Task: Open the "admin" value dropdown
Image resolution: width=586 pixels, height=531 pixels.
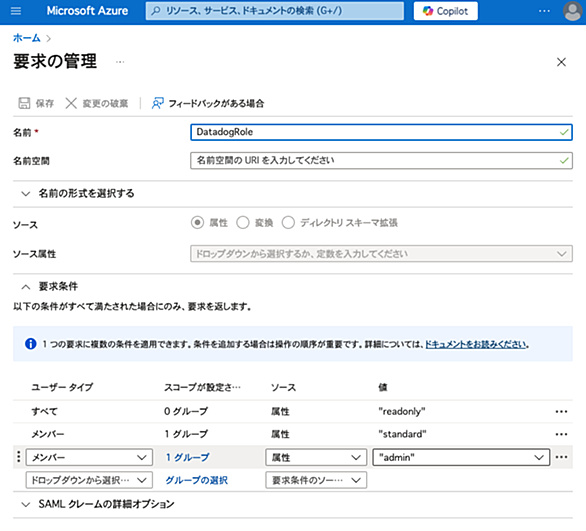Action: tap(461, 457)
